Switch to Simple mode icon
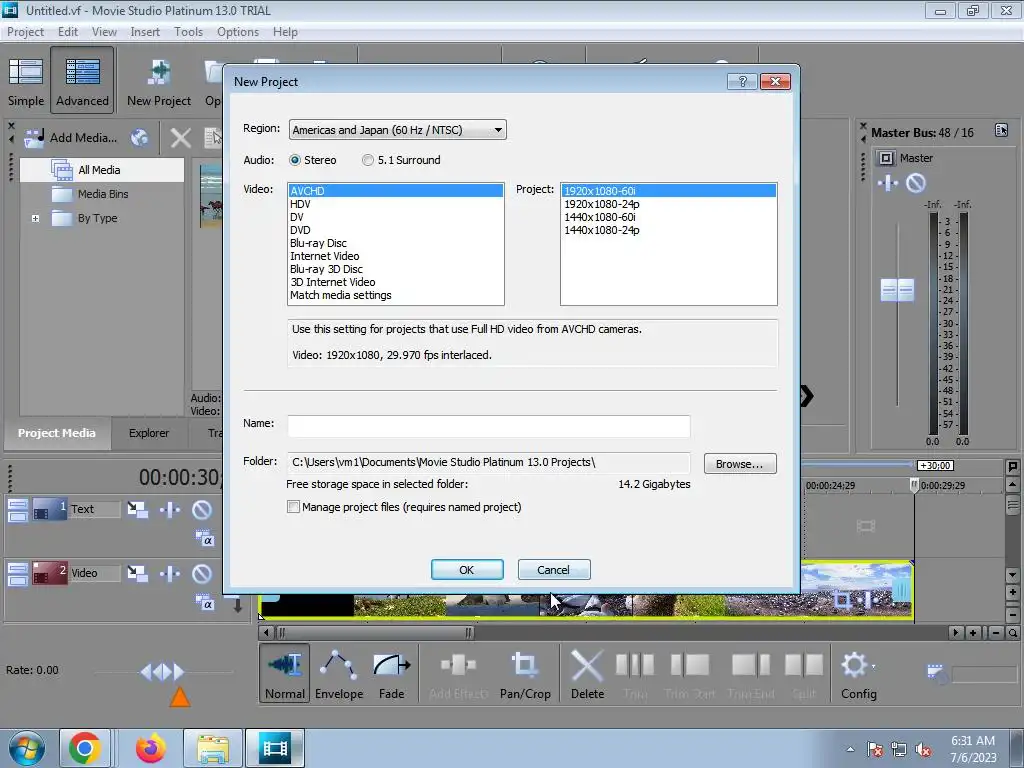This screenshot has height=768, width=1024. coord(25,80)
